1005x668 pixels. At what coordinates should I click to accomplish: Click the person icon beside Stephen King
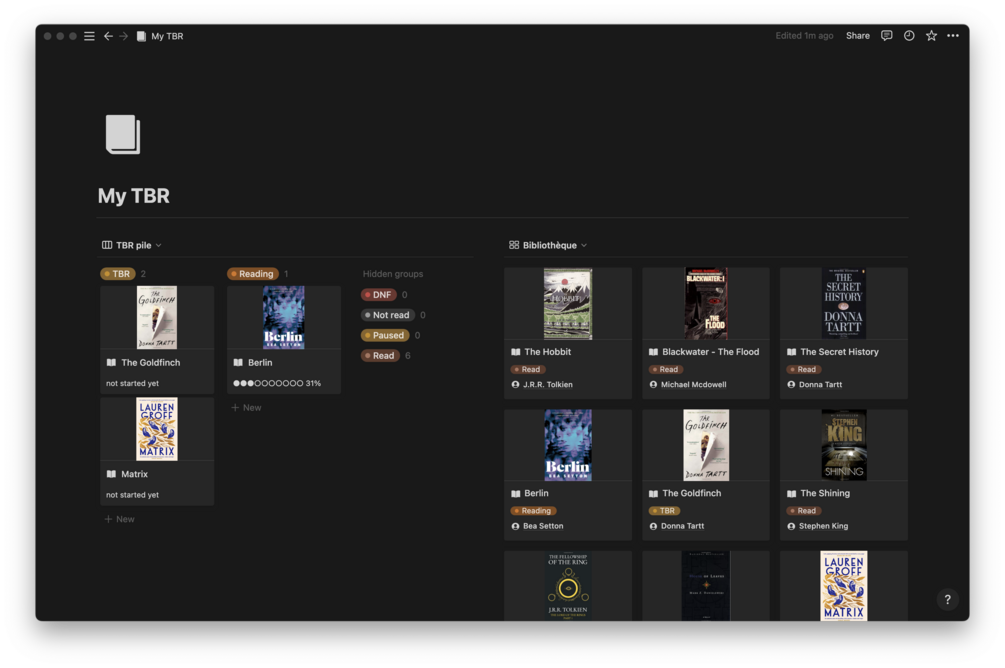792,526
